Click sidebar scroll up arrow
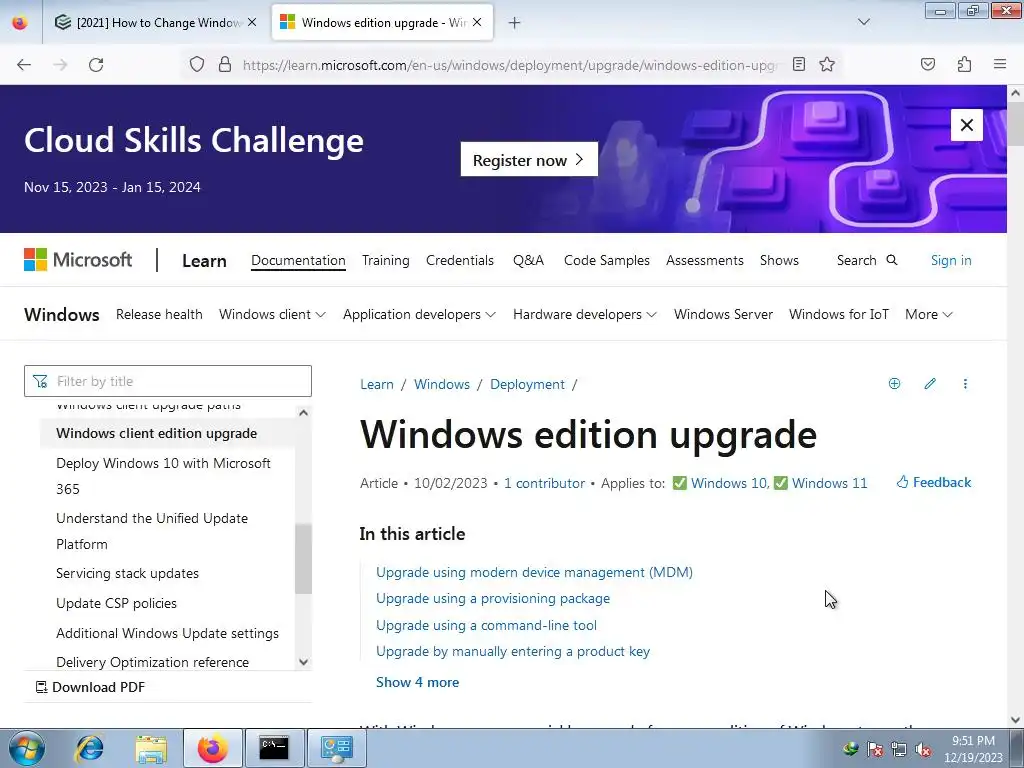 click(303, 413)
